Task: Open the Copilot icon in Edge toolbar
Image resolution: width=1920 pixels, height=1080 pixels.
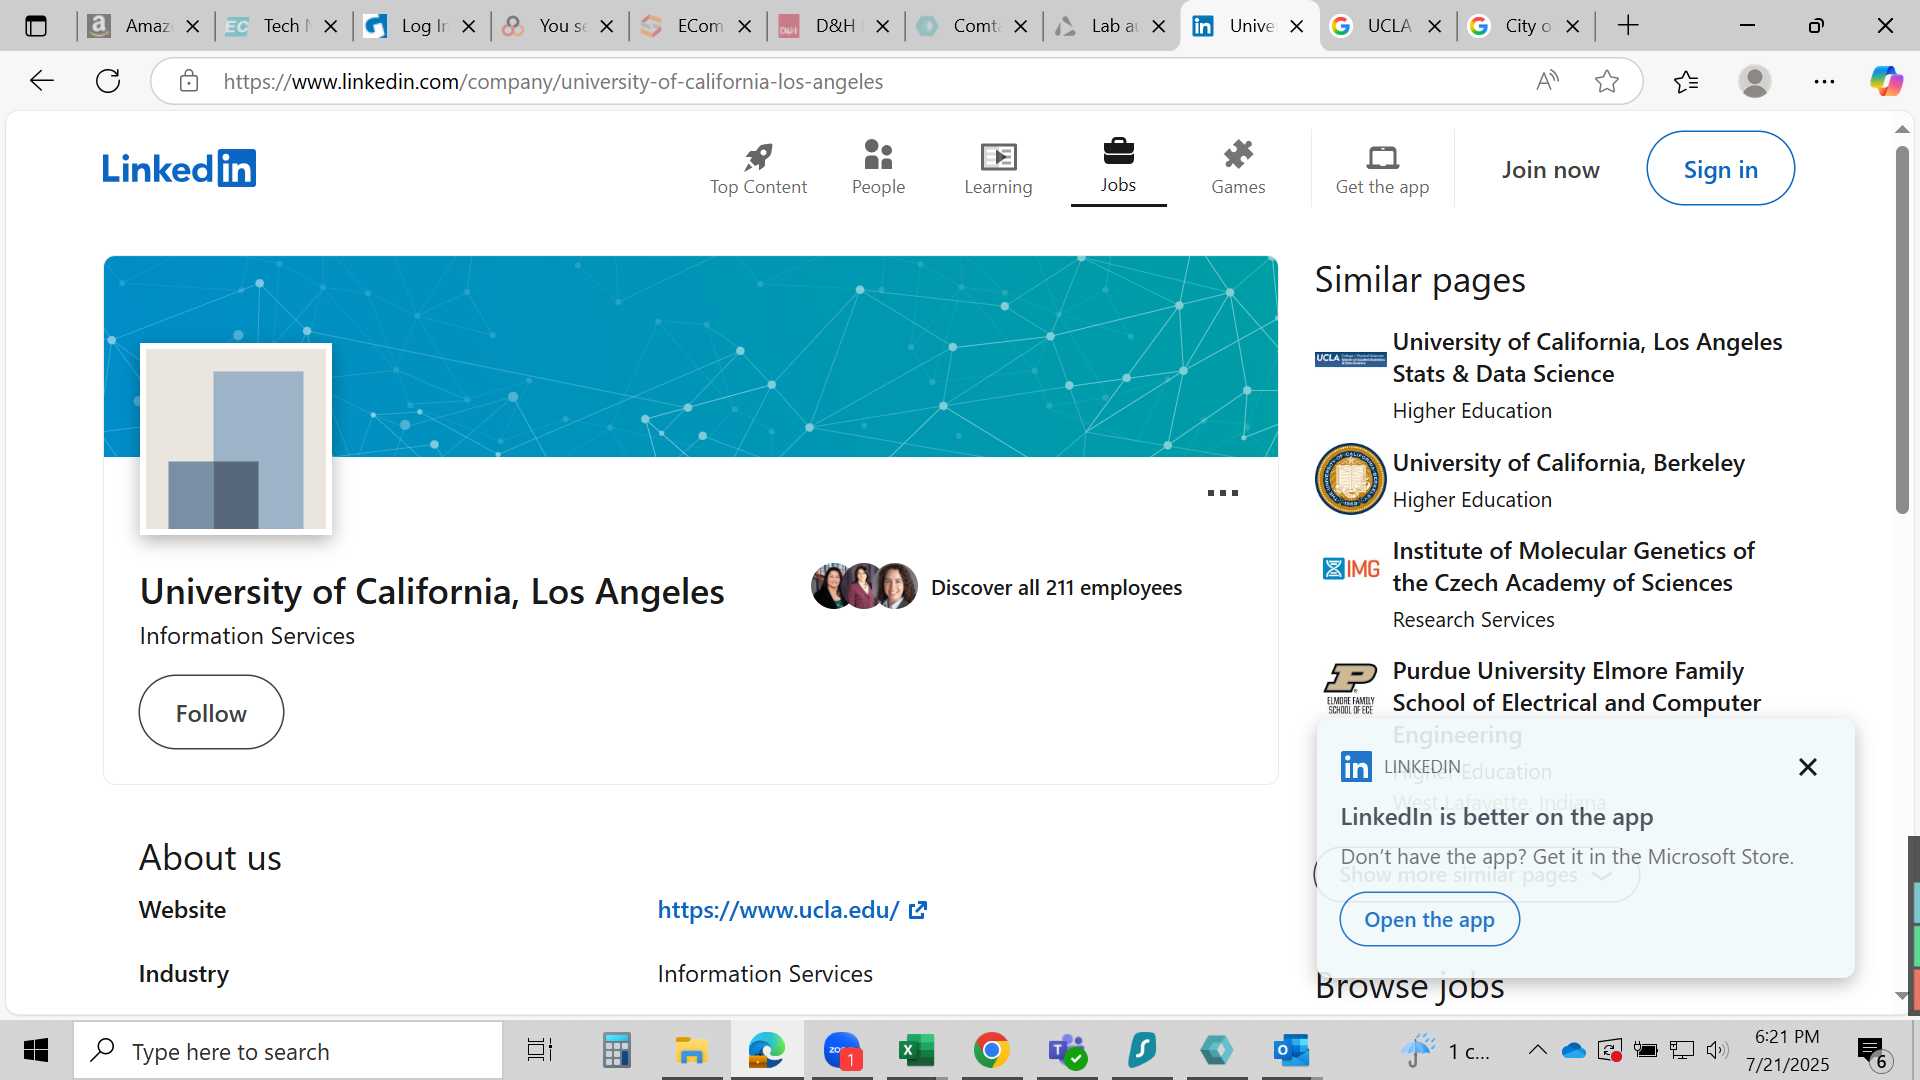Action: (x=1887, y=81)
